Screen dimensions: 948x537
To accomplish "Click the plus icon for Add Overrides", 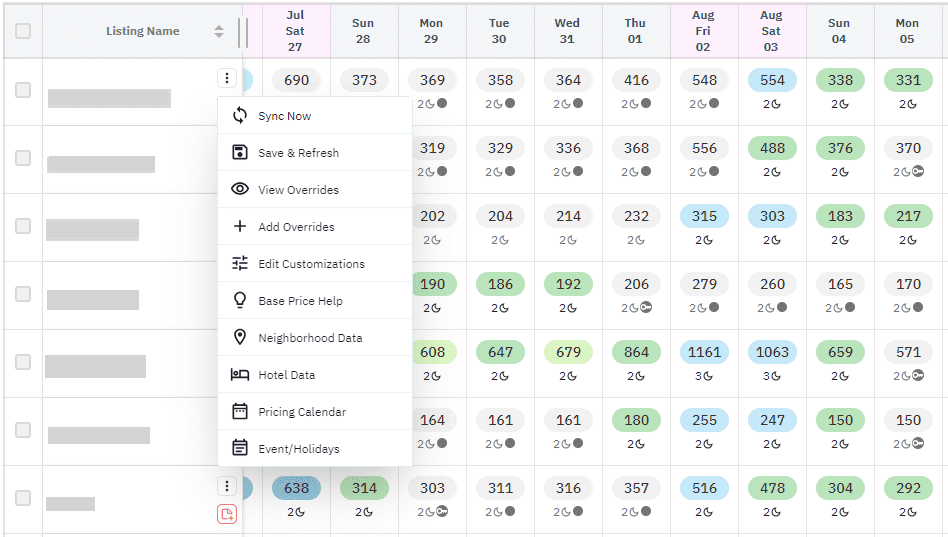I will [x=240, y=226].
